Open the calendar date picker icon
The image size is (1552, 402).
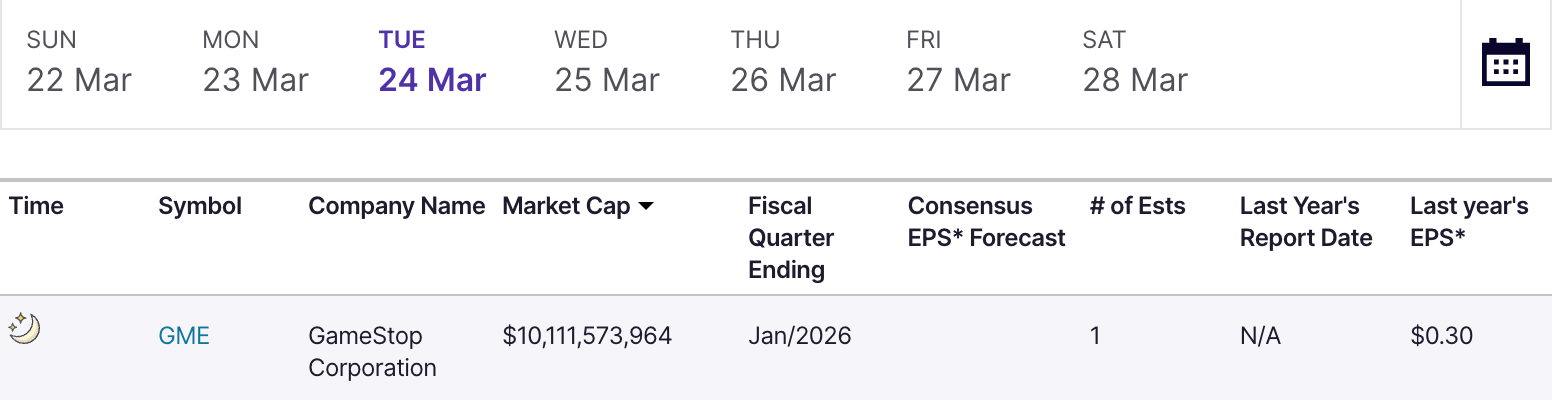1505,62
